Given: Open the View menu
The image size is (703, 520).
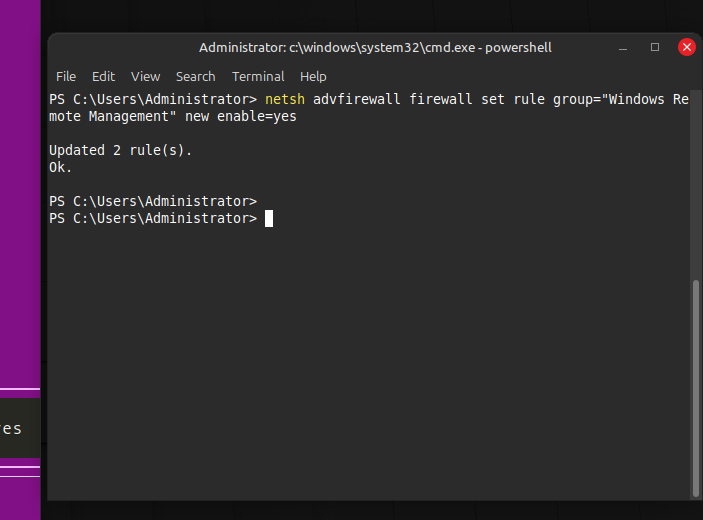Looking at the screenshot, I should [x=145, y=76].
